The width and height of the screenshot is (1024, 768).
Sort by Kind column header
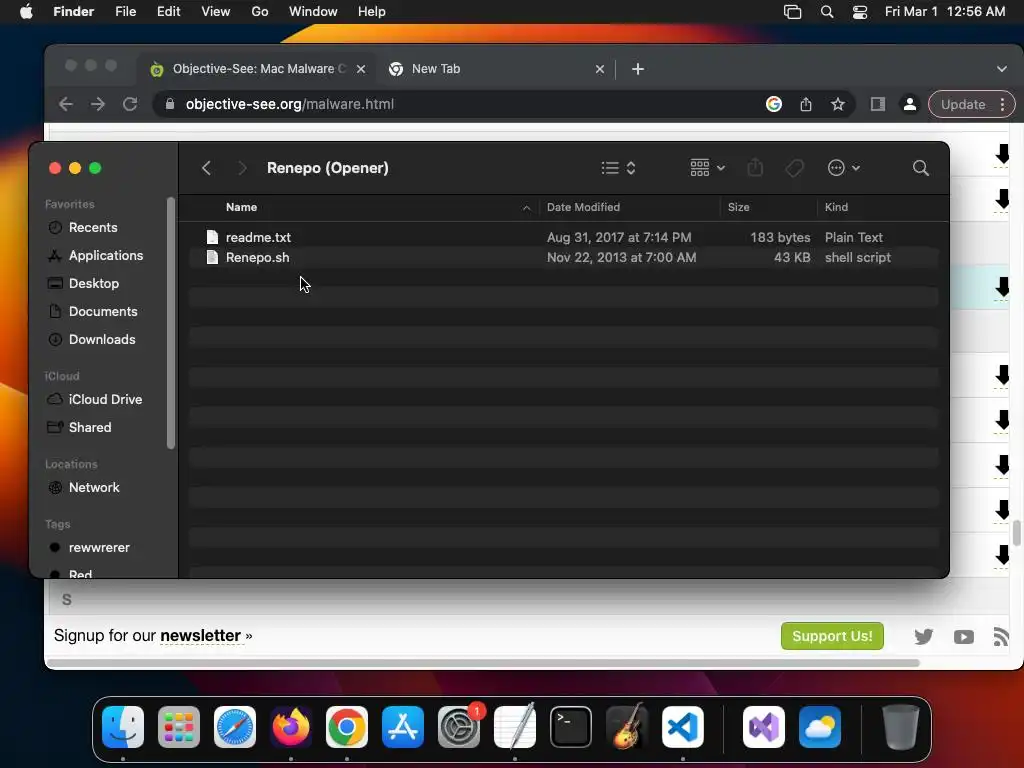click(x=836, y=207)
